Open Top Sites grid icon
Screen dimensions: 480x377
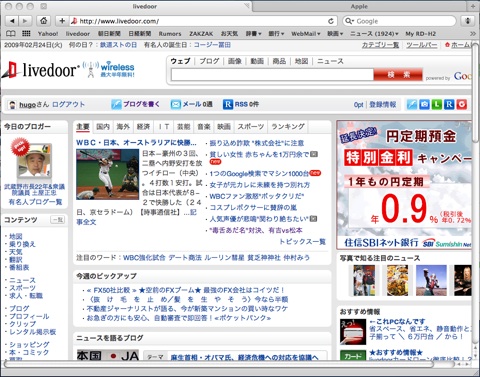[26, 33]
